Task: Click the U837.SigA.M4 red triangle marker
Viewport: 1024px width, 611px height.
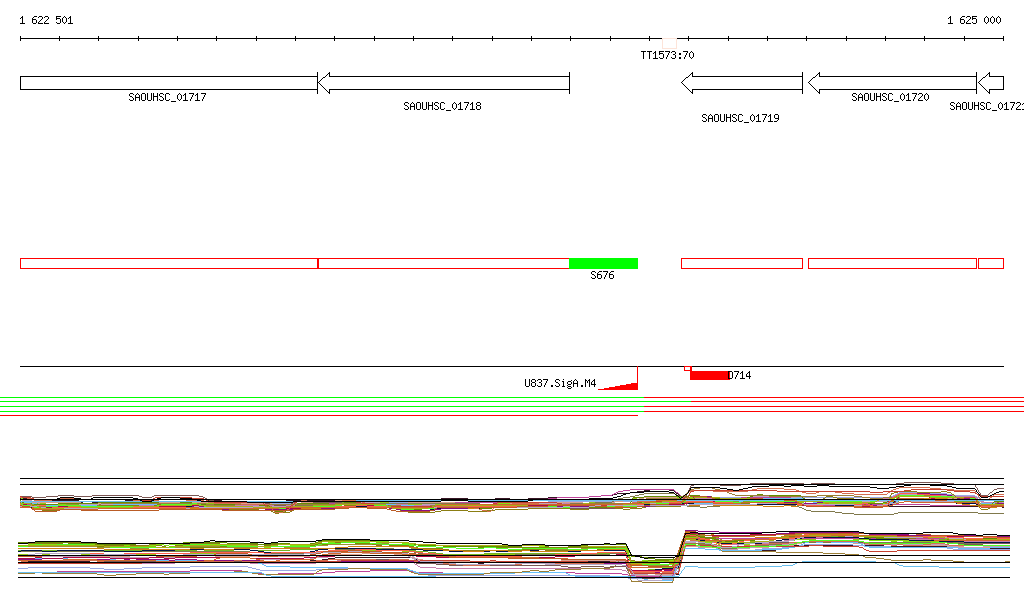Action: point(622,385)
